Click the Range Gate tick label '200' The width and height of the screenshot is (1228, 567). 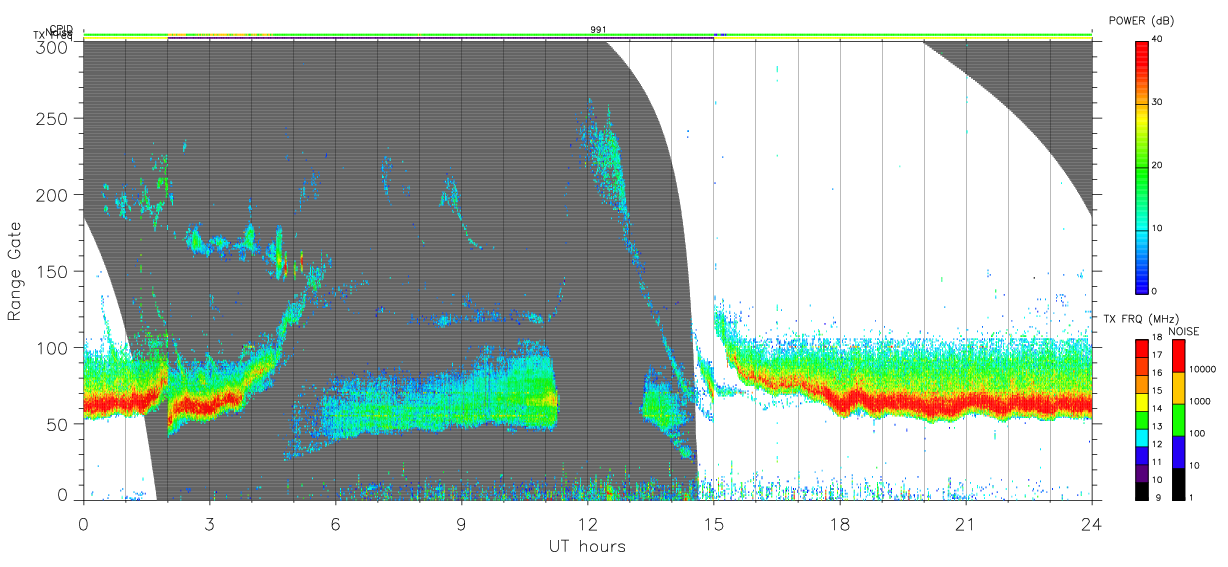coord(54,195)
